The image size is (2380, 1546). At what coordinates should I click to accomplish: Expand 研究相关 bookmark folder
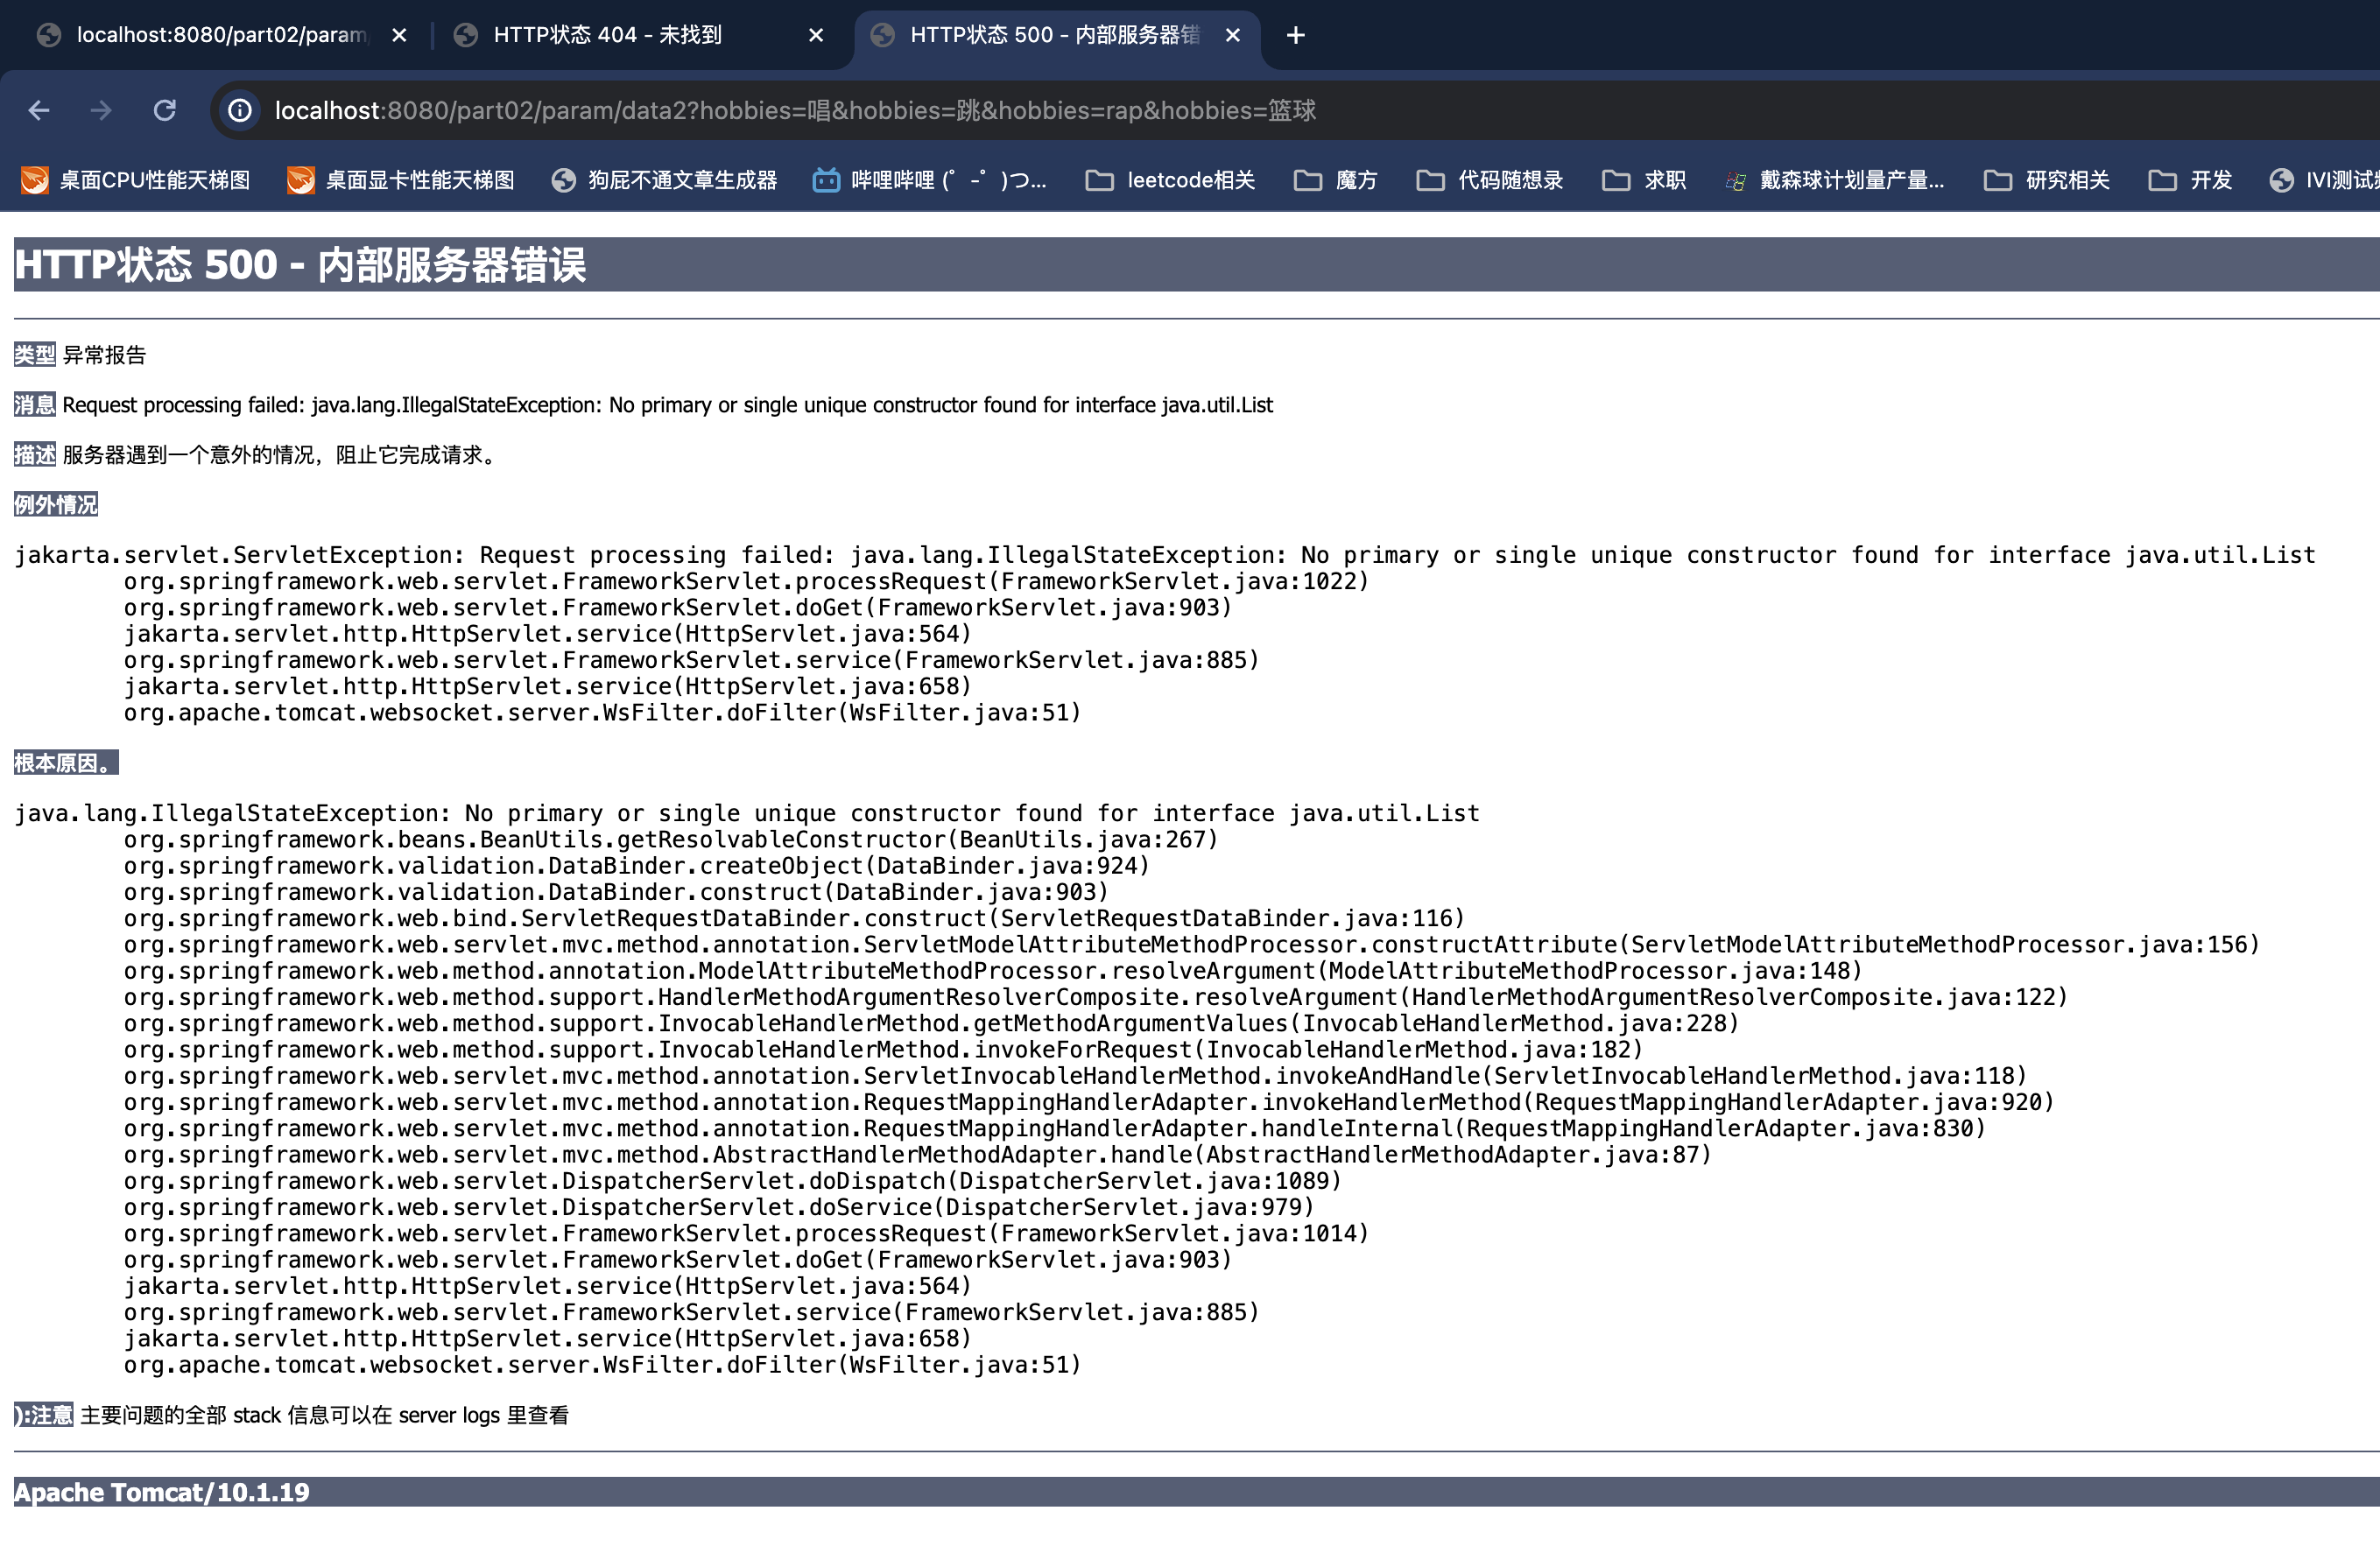[x=2047, y=180]
